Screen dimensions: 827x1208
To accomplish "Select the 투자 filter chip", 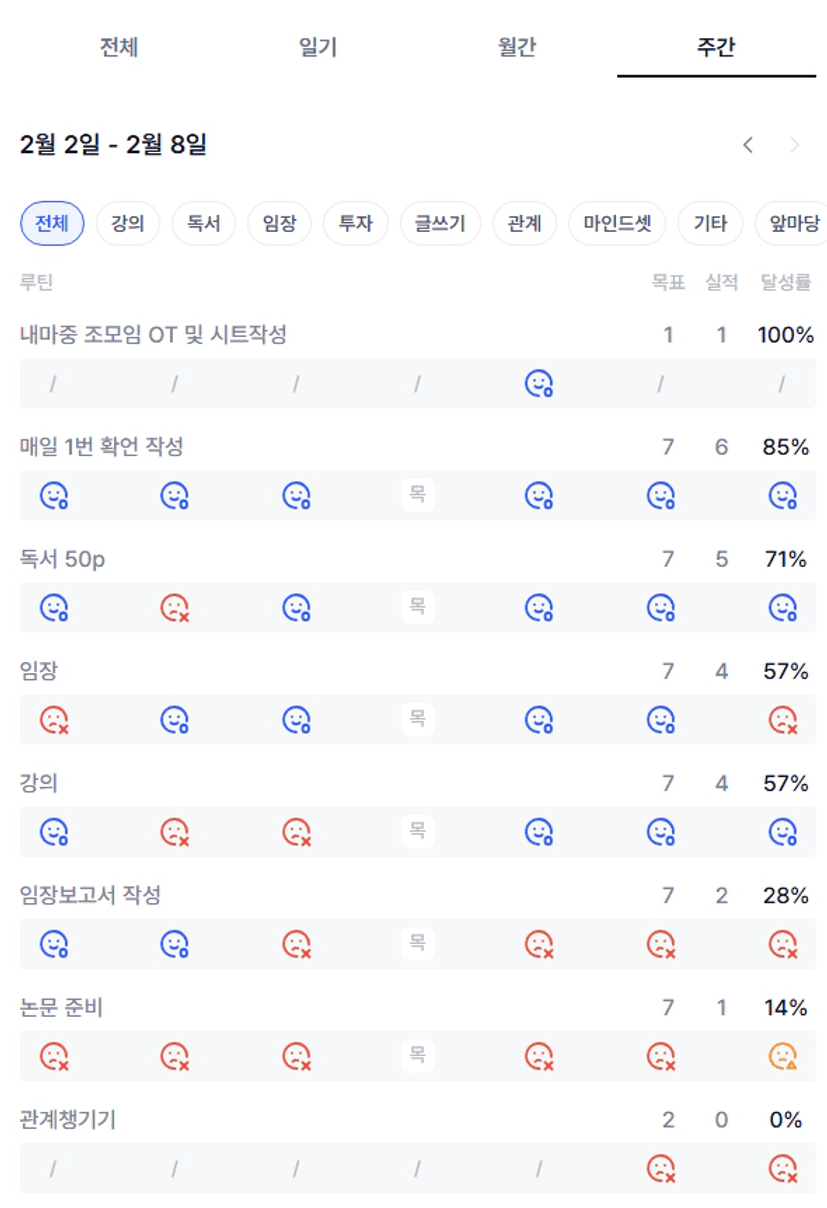I will point(355,223).
